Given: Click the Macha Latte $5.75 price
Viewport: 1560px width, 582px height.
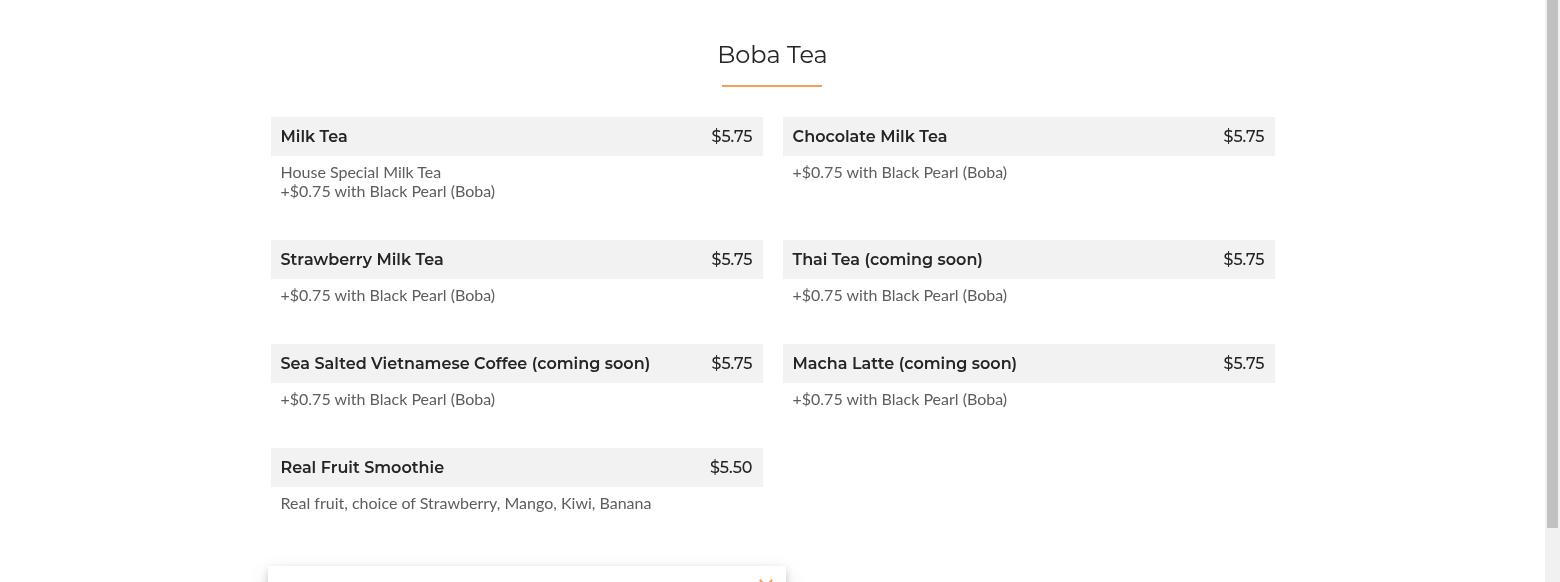Looking at the screenshot, I should [1244, 363].
